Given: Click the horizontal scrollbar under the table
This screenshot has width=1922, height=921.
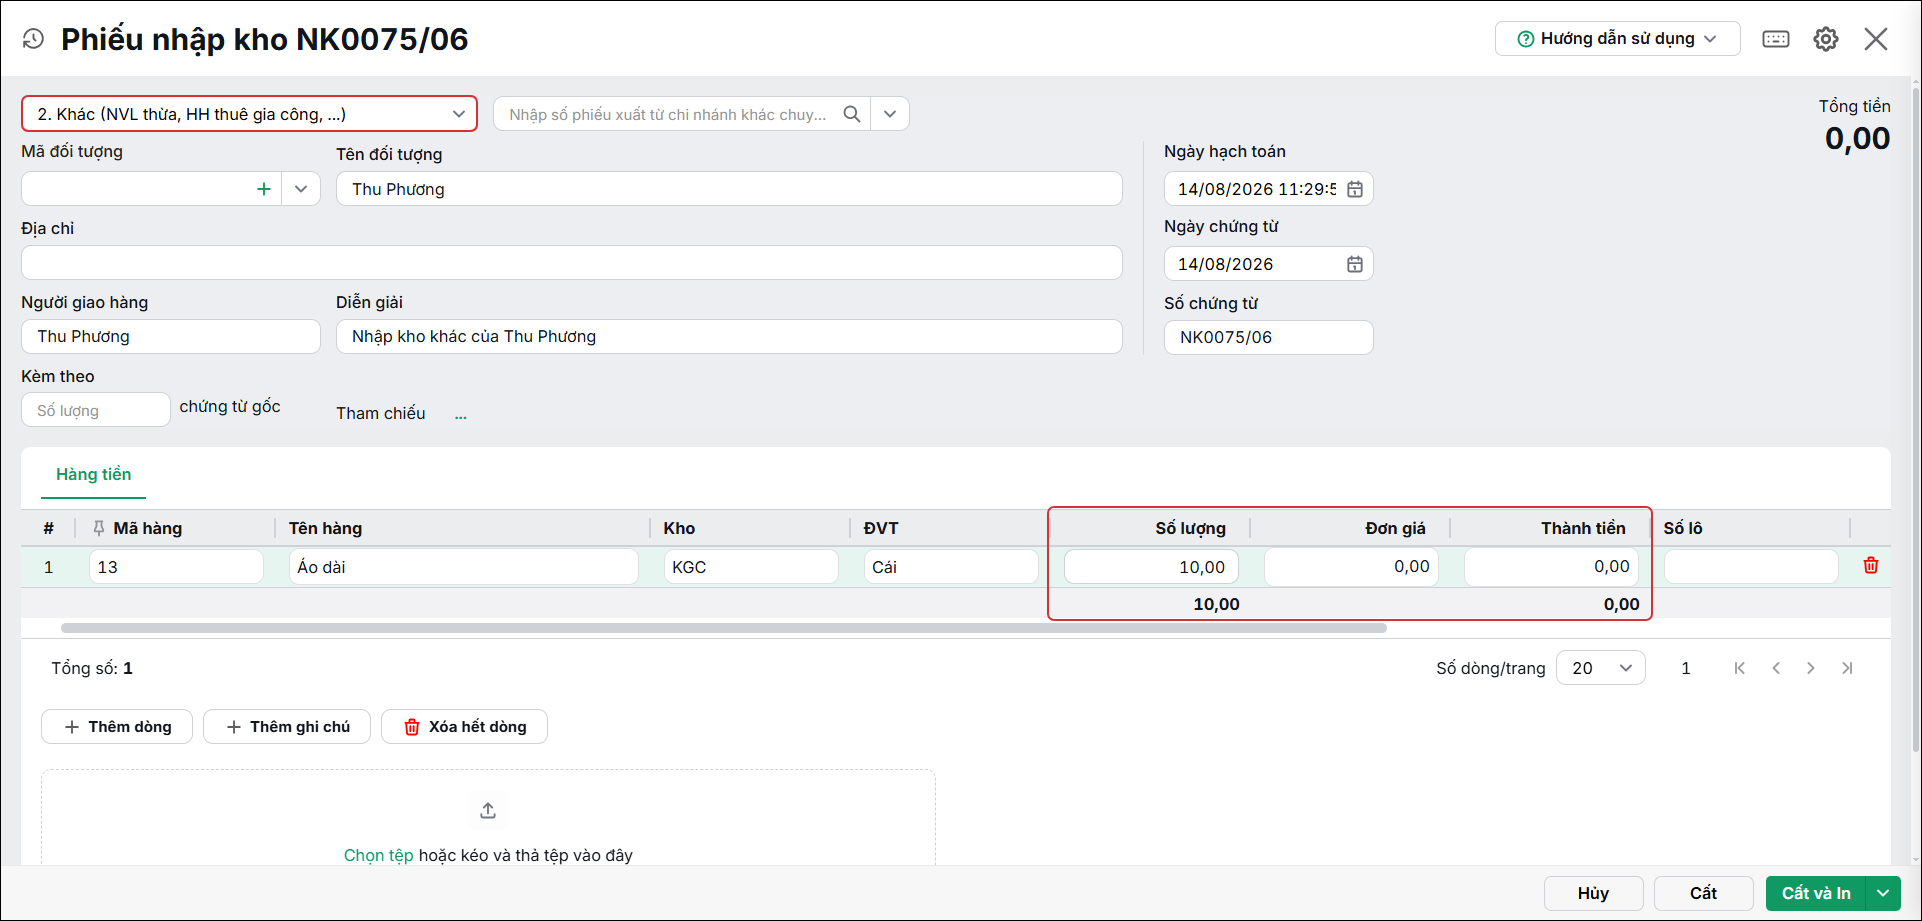Looking at the screenshot, I should pyautogui.click(x=723, y=628).
